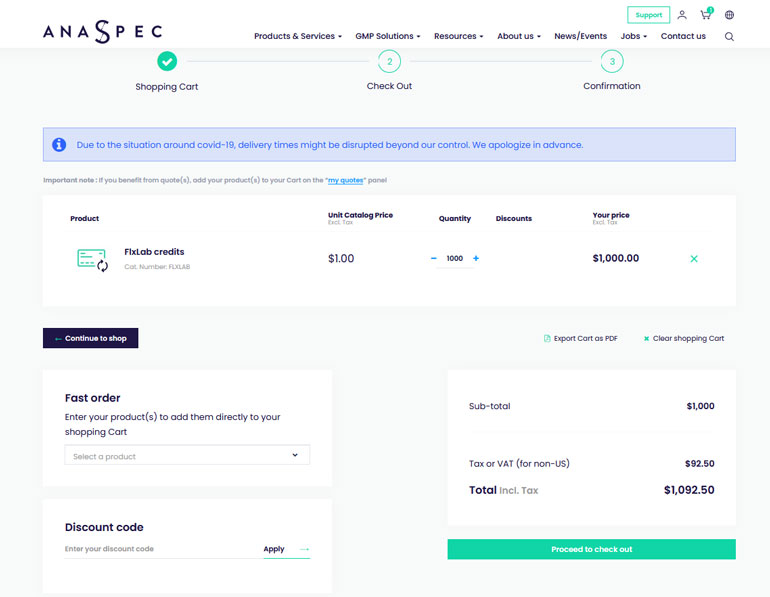Click the $92.50 tax value
Viewport: 770px width, 597px height.
point(700,463)
